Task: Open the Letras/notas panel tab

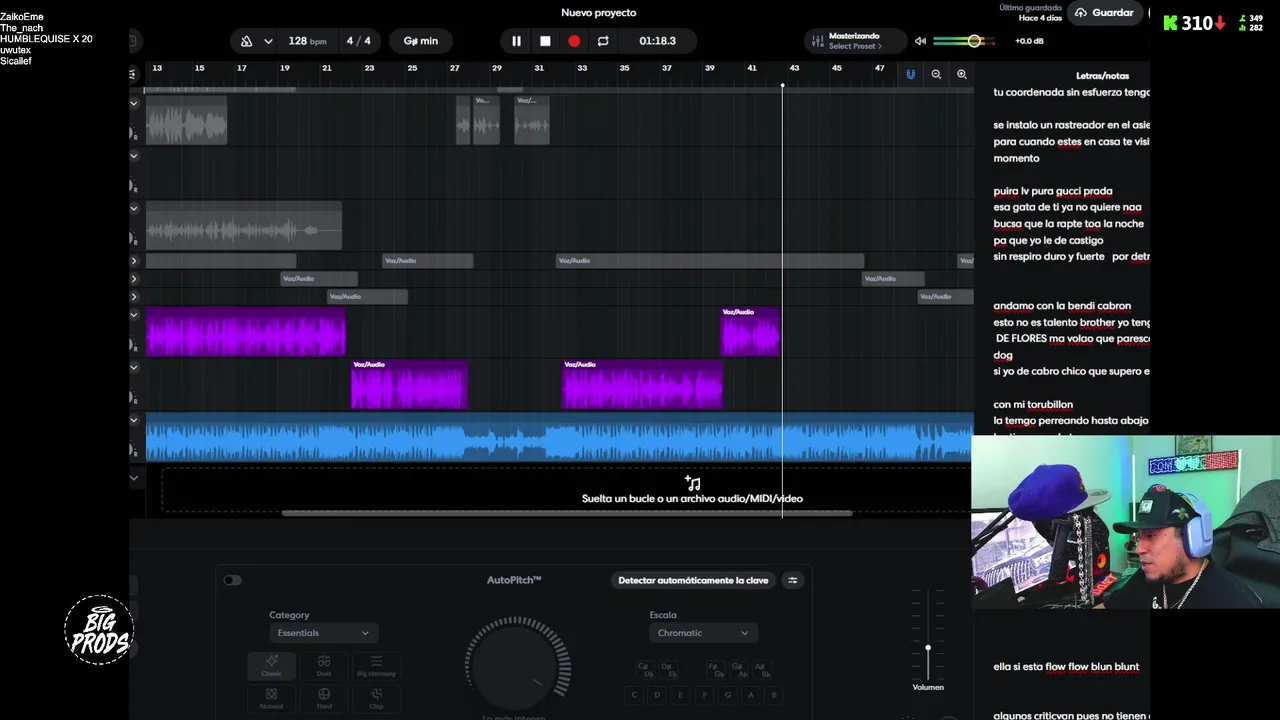Action: [1102, 76]
